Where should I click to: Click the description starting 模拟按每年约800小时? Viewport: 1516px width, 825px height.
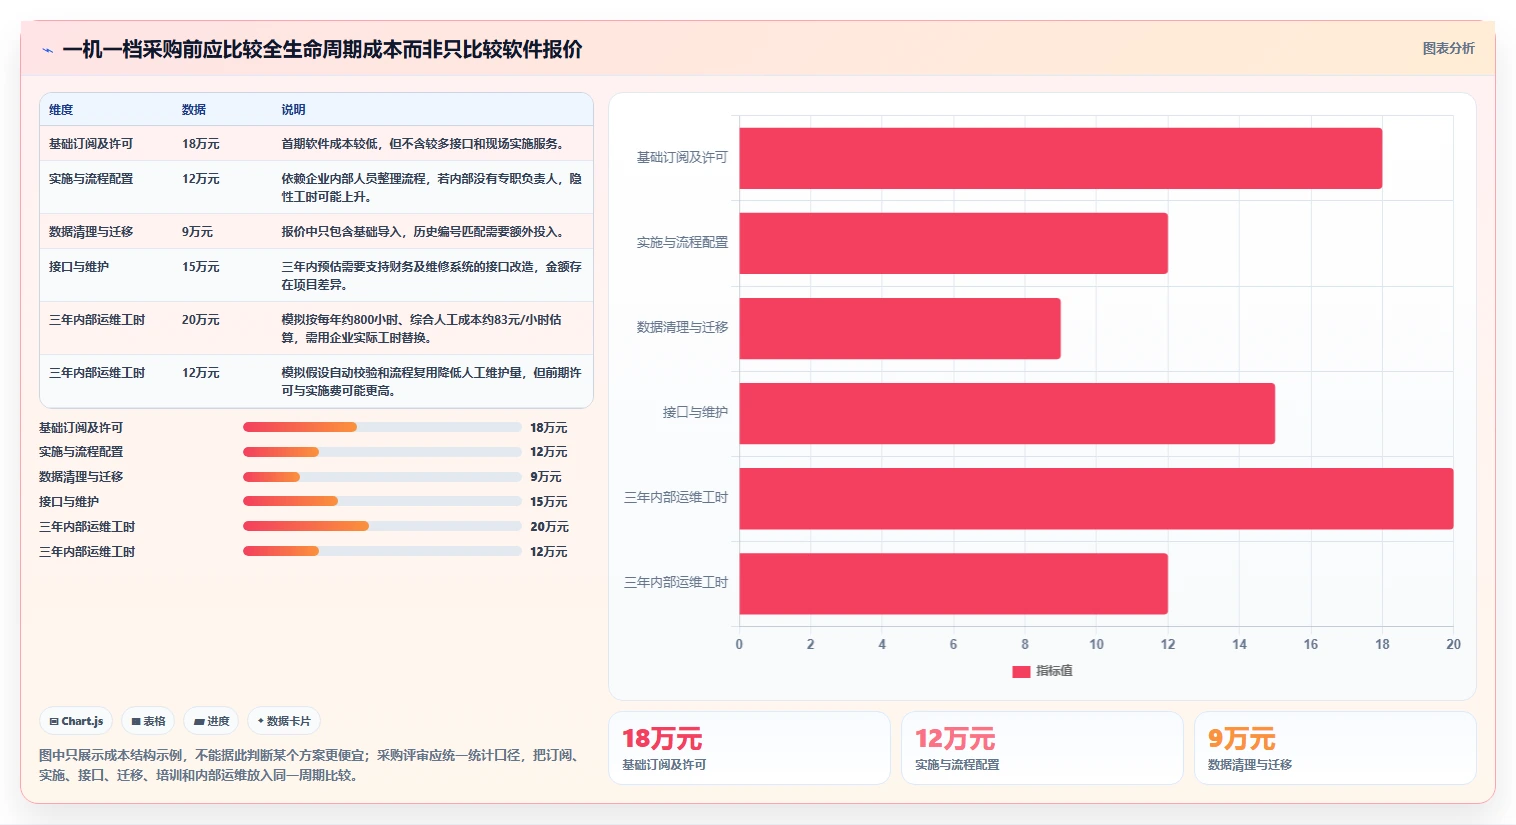pos(422,329)
